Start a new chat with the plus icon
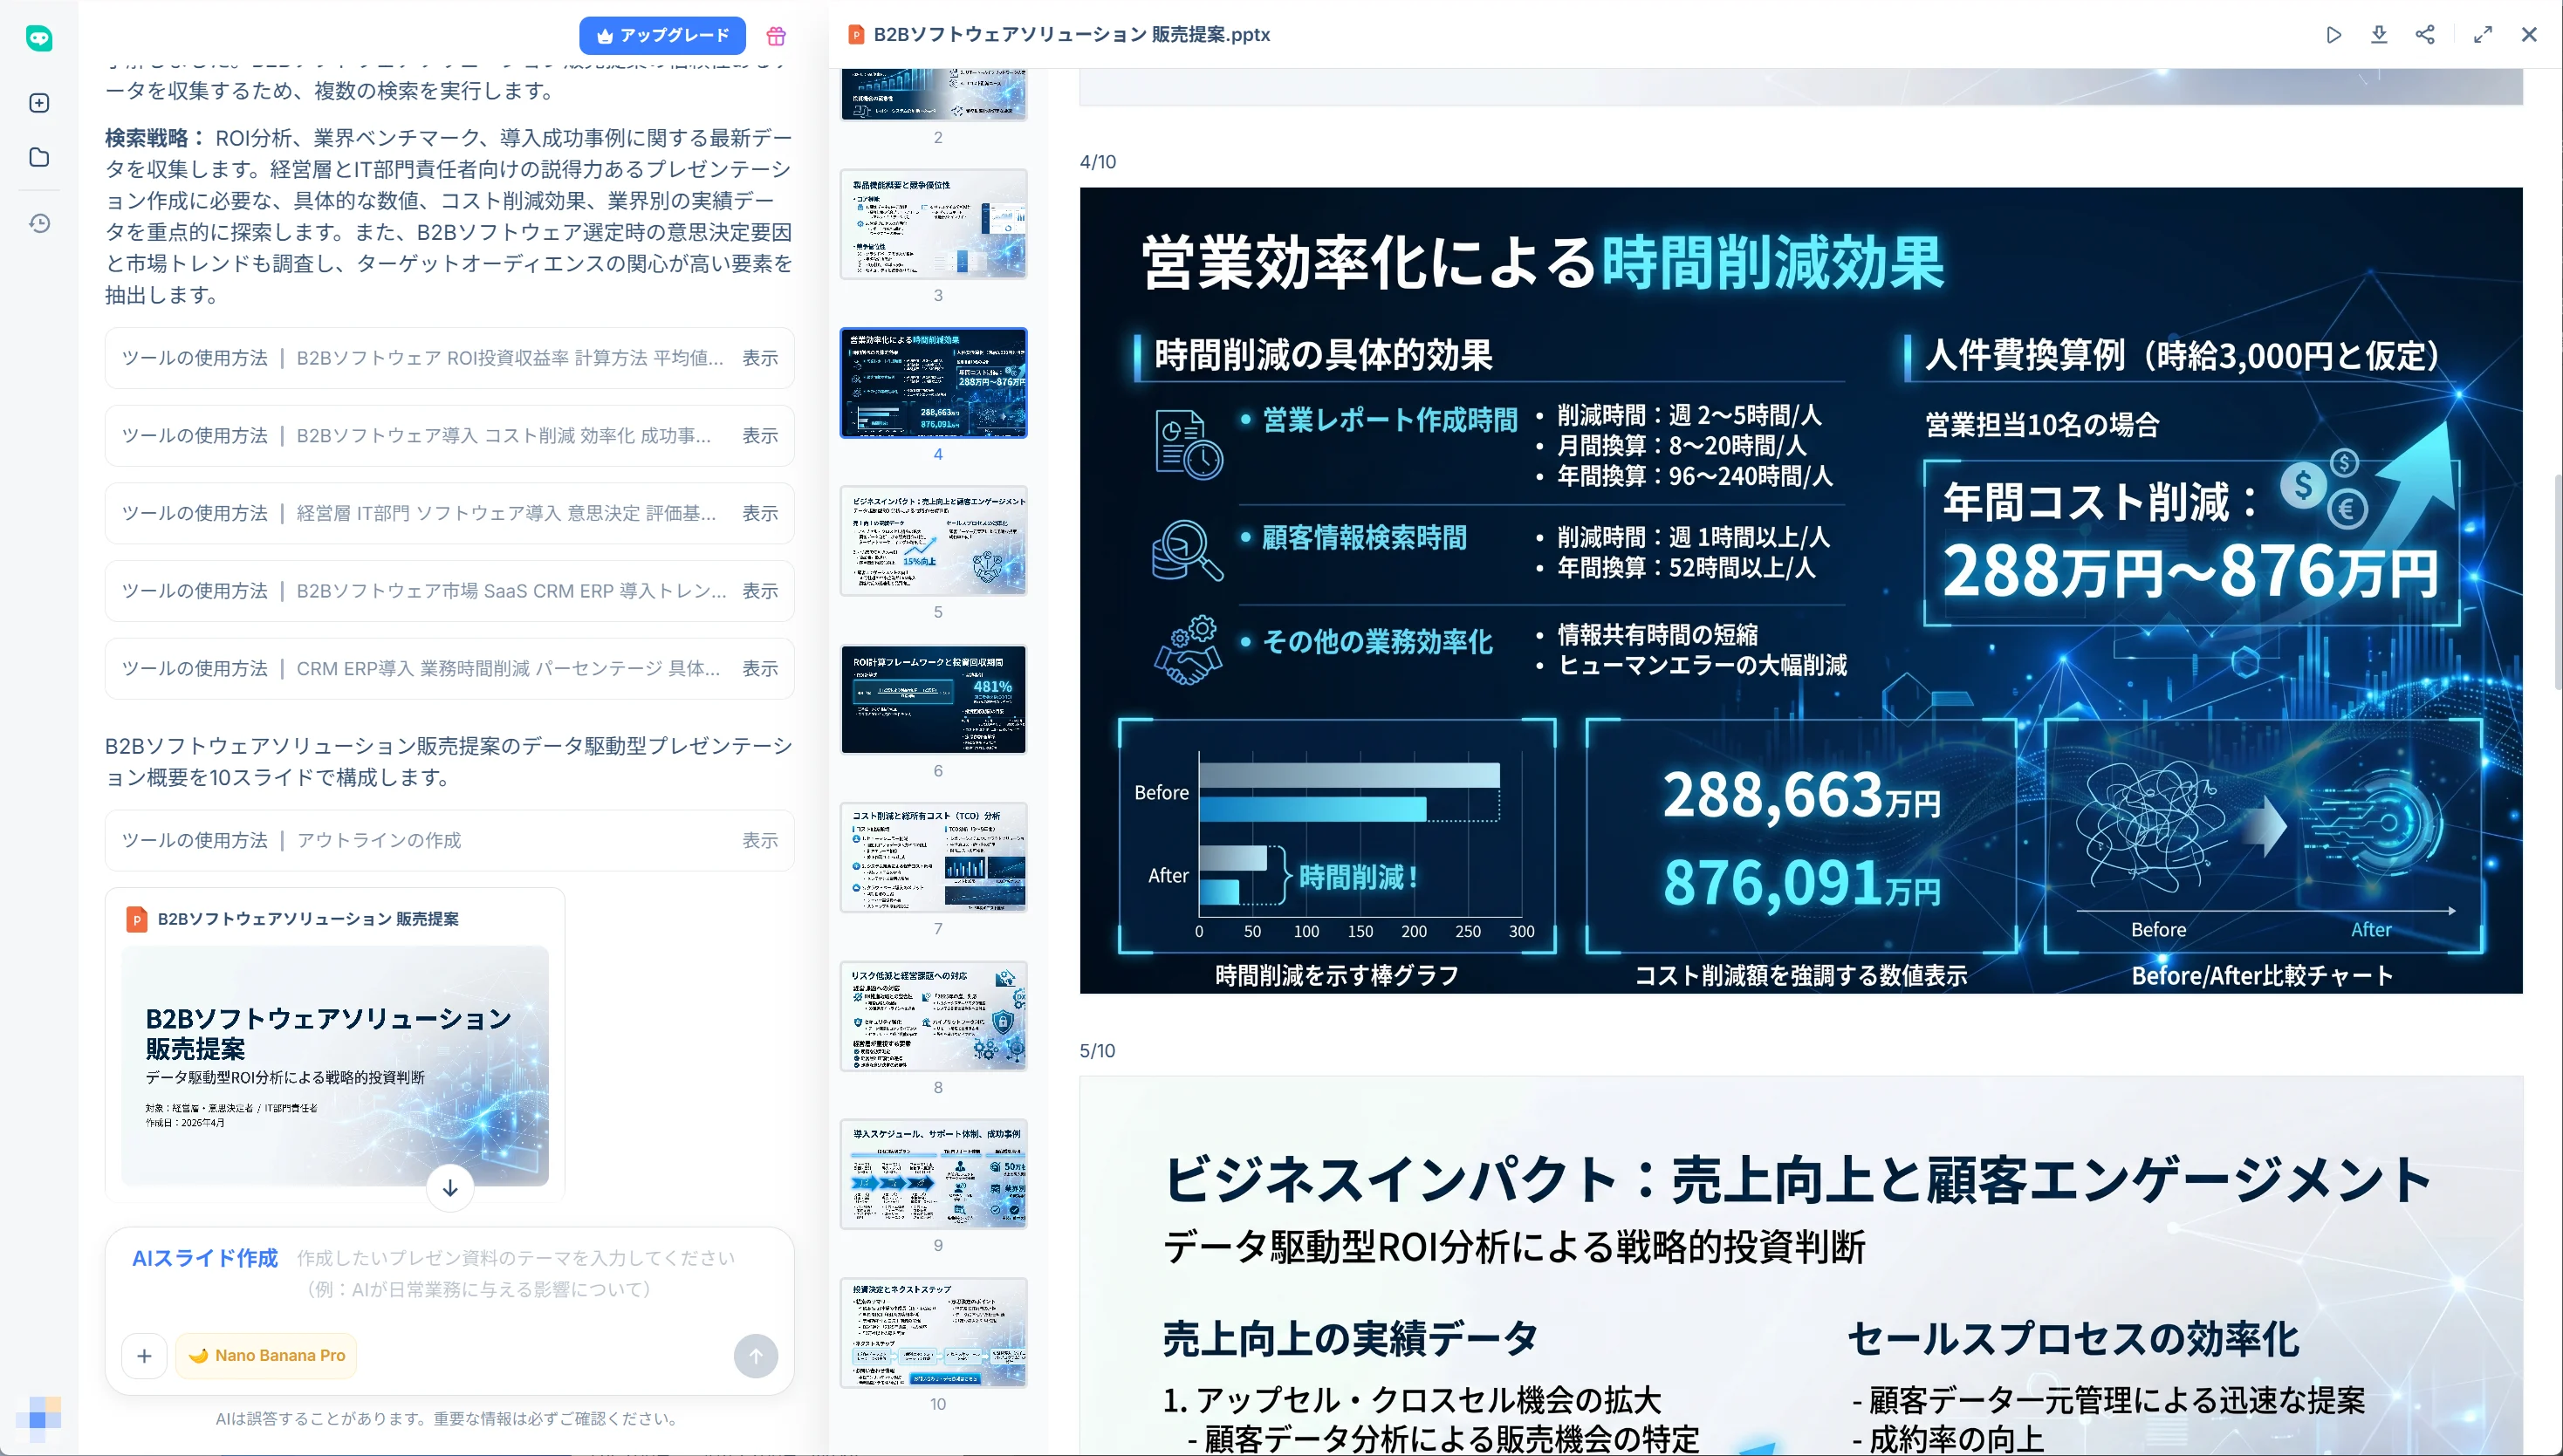This screenshot has height=1456, width=2563. click(x=39, y=102)
